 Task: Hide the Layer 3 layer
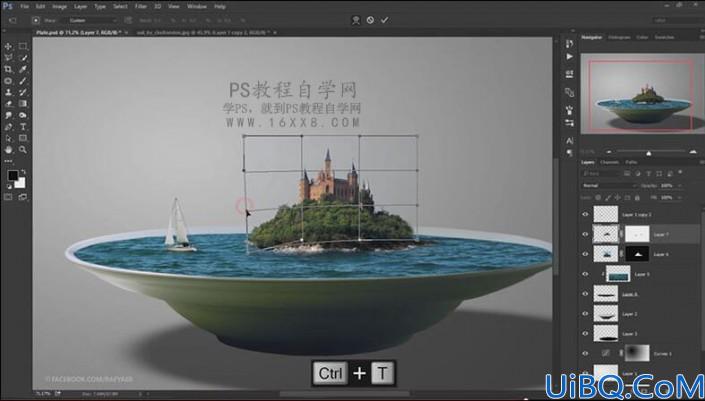click(585, 334)
